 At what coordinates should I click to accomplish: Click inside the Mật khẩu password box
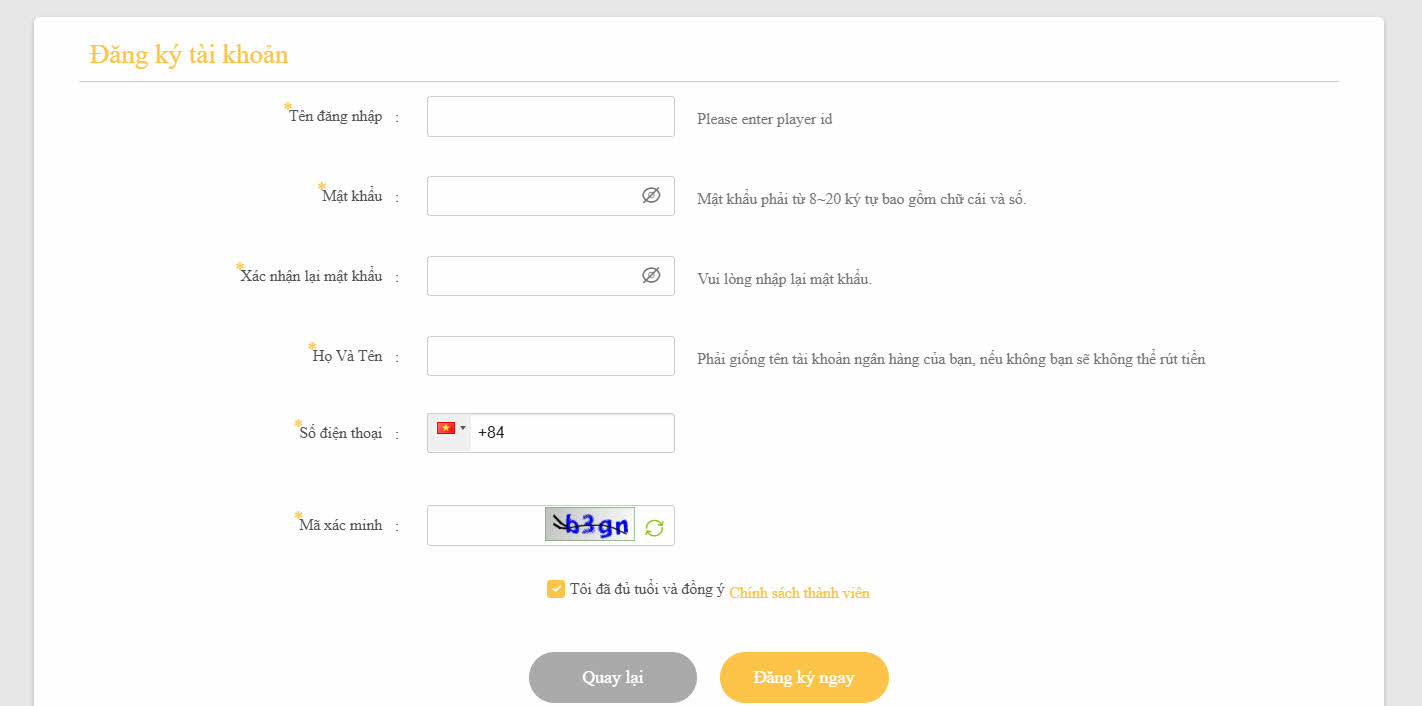point(532,196)
